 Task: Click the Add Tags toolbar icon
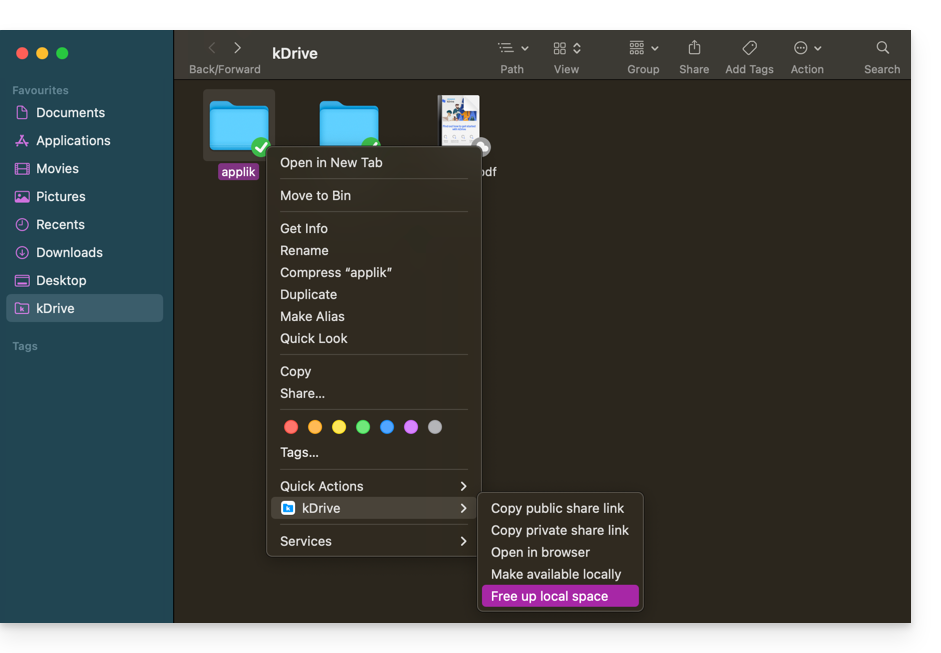749,48
